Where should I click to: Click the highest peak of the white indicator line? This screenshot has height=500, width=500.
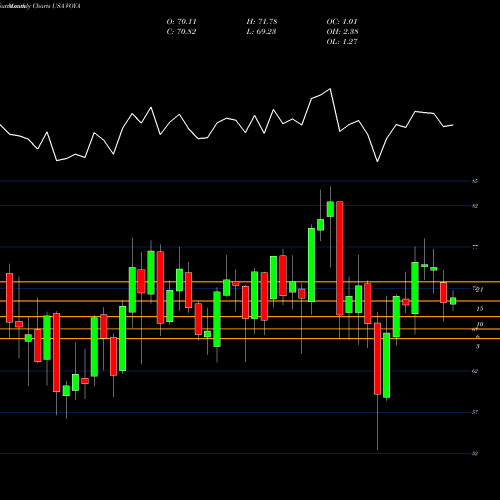tap(330, 89)
